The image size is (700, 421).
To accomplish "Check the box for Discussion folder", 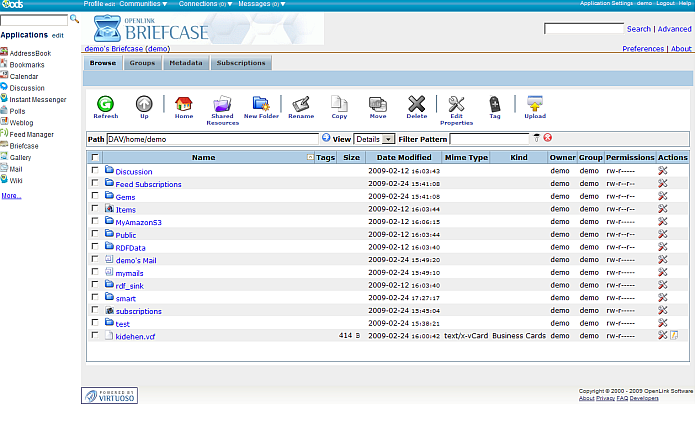I will tap(95, 171).
